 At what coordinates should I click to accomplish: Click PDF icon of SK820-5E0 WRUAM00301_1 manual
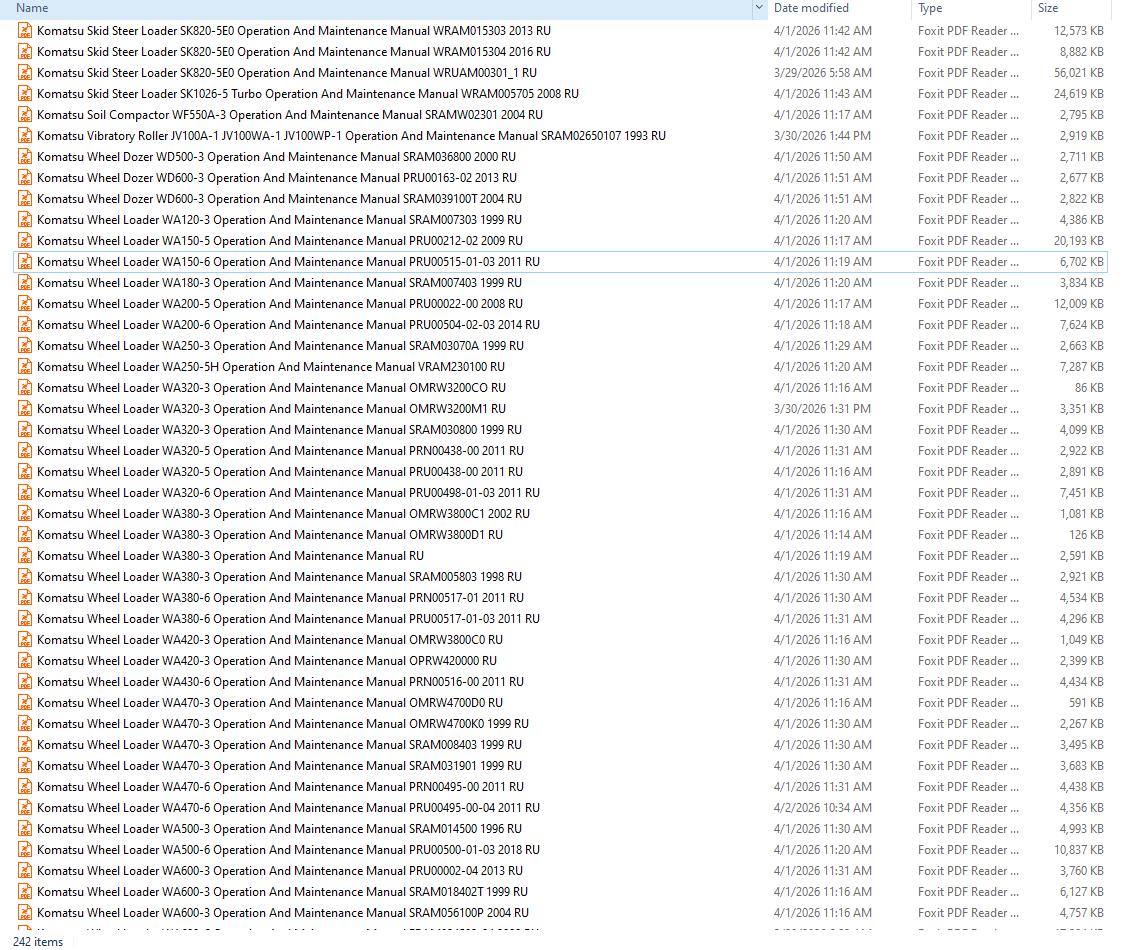click(x=25, y=73)
